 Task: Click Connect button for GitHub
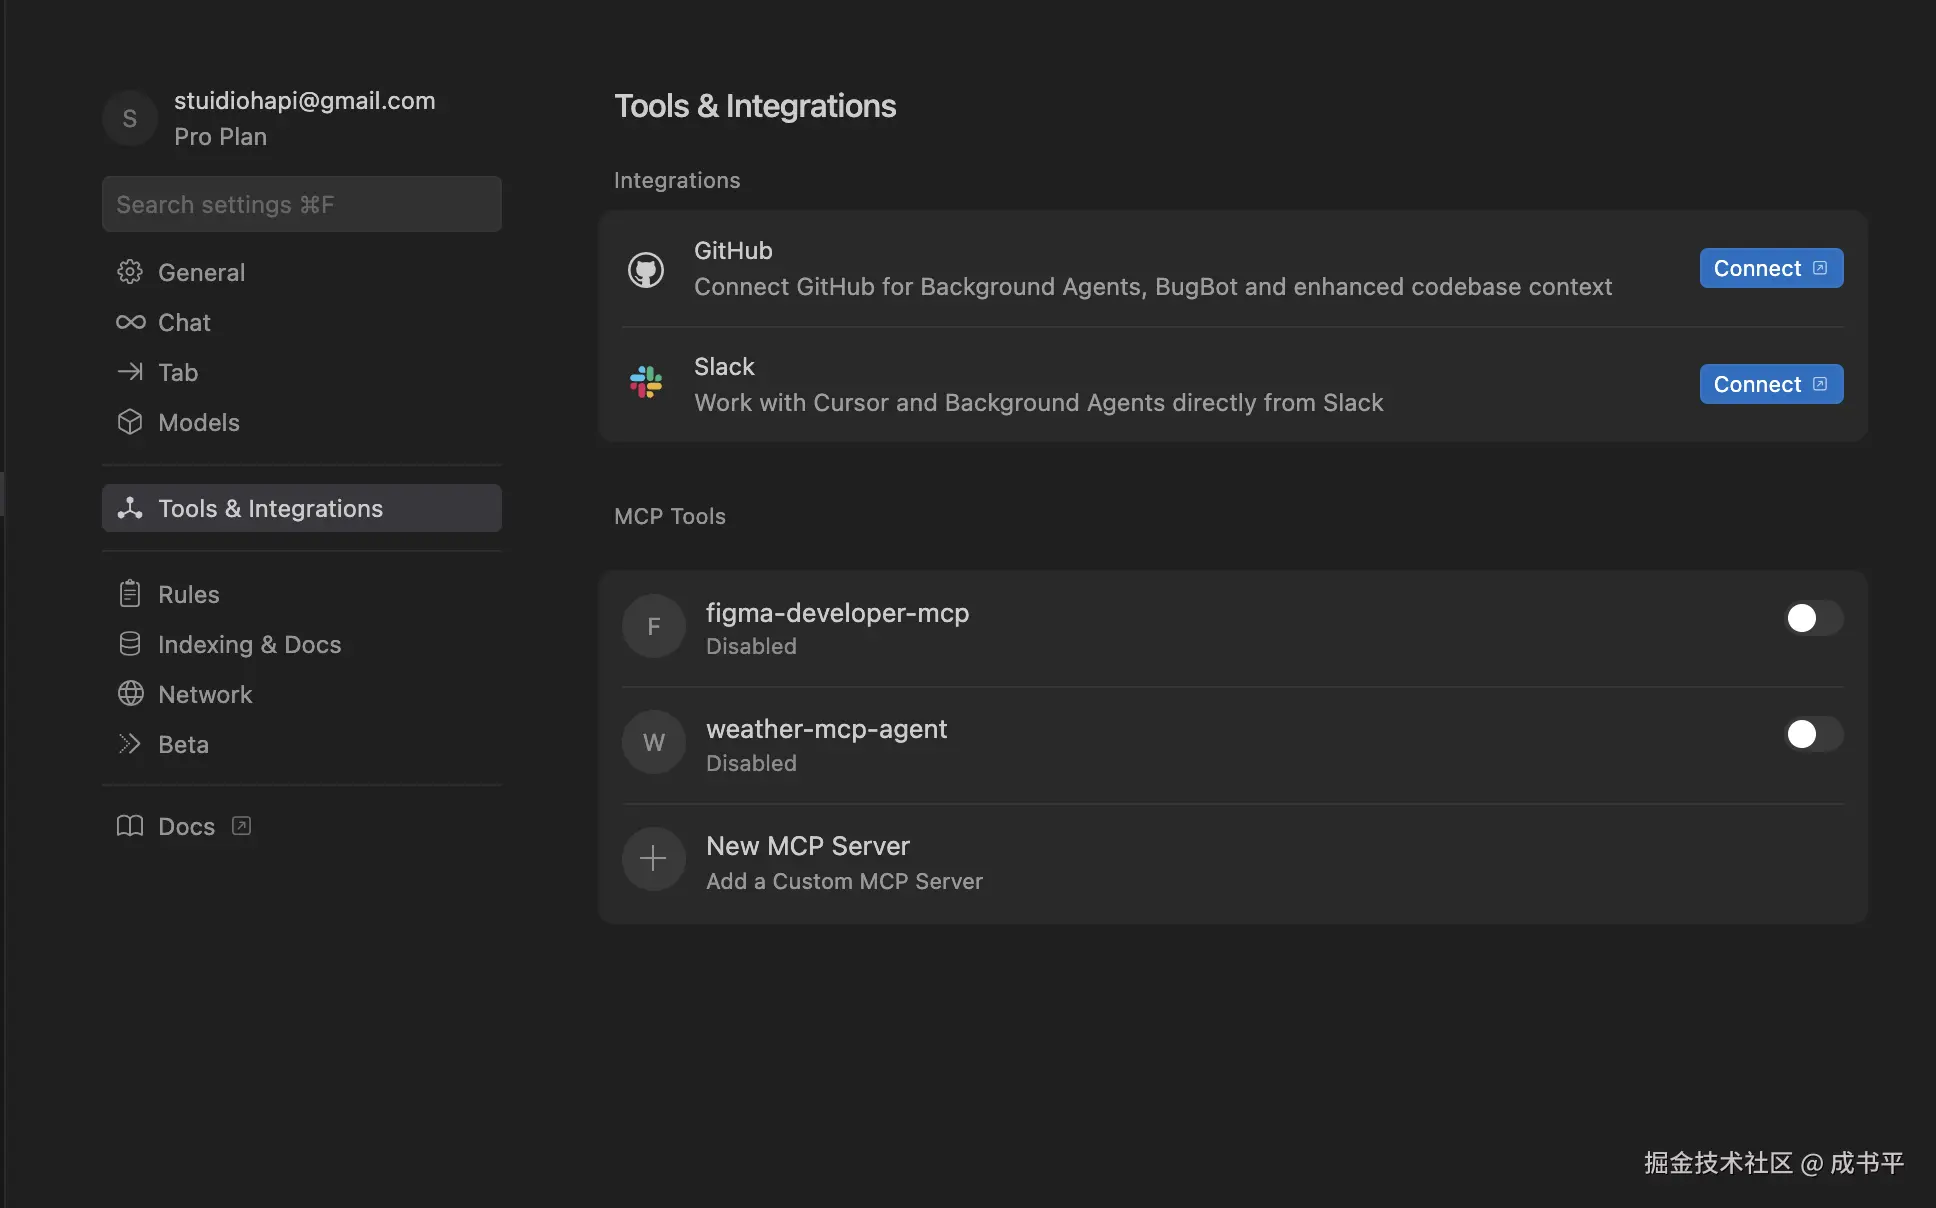(1770, 268)
